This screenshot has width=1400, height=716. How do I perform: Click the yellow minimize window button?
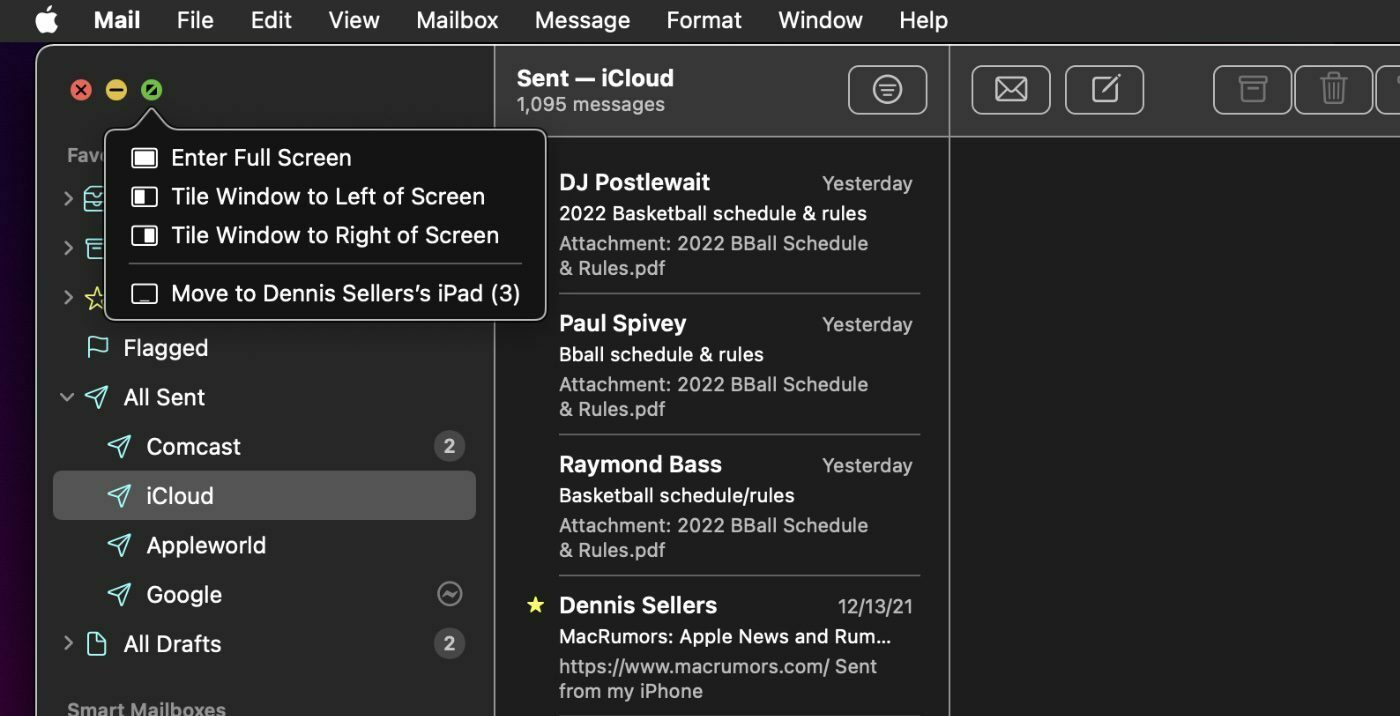pyautogui.click(x=116, y=90)
